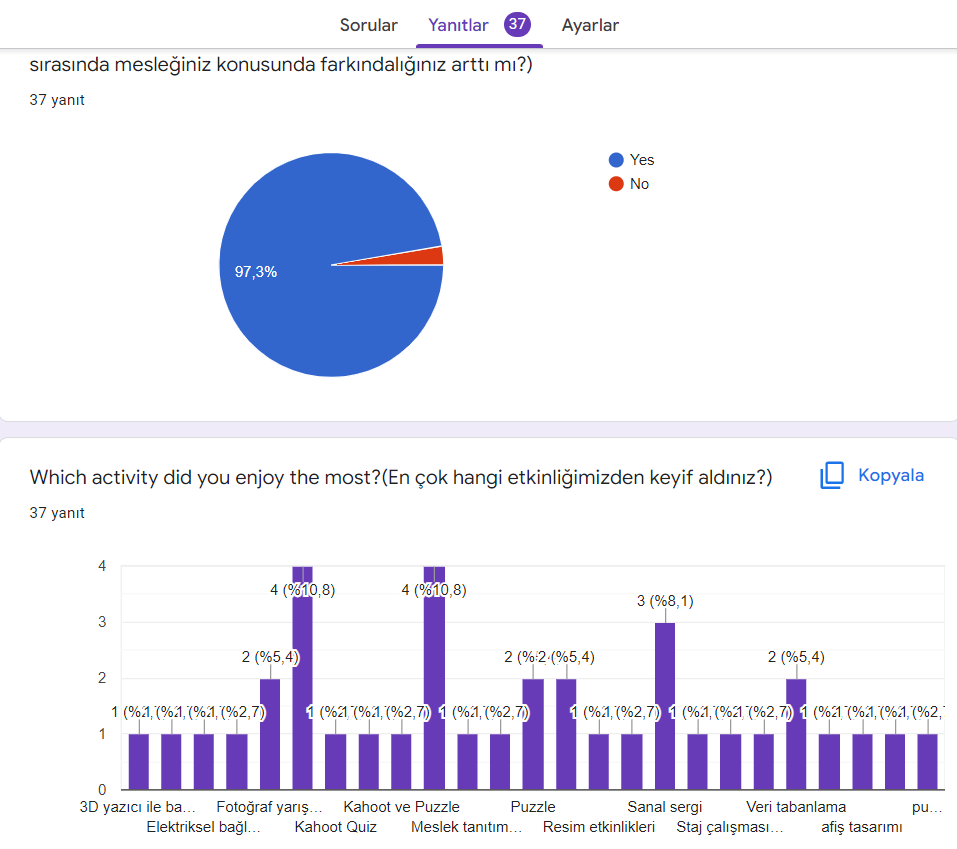Click the Kopyala text button
The height and width of the screenshot is (849, 957).
[891, 476]
